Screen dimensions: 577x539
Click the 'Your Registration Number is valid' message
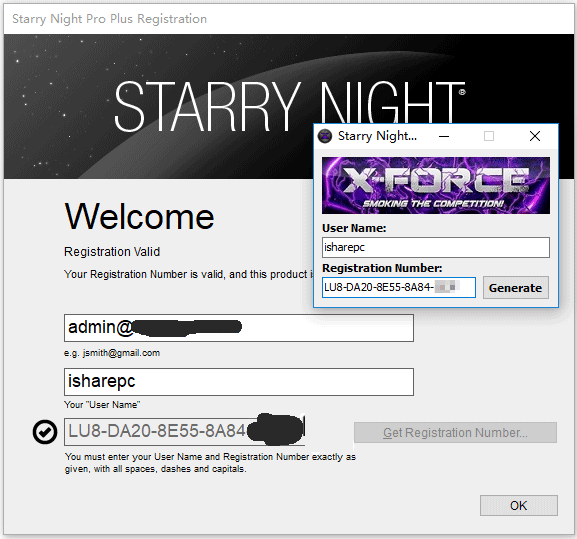tap(189, 274)
